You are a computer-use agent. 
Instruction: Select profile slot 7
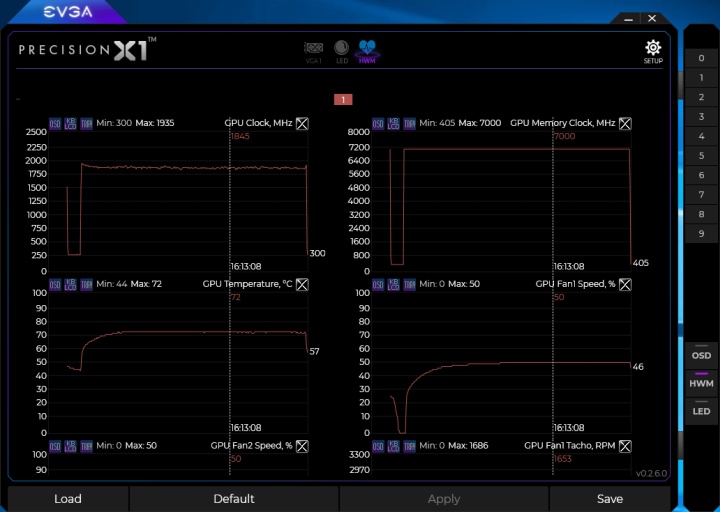click(x=701, y=195)
